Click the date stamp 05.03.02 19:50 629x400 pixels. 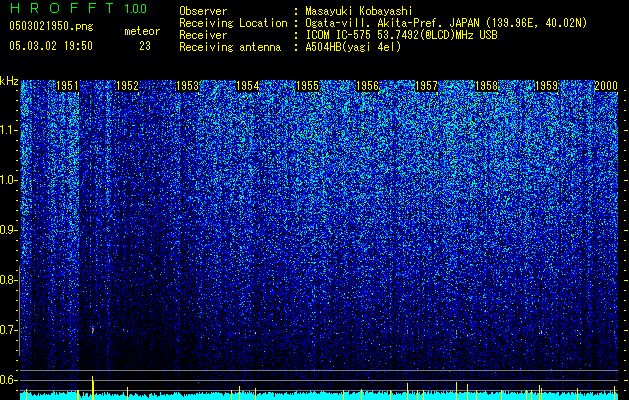coord(51,46)
